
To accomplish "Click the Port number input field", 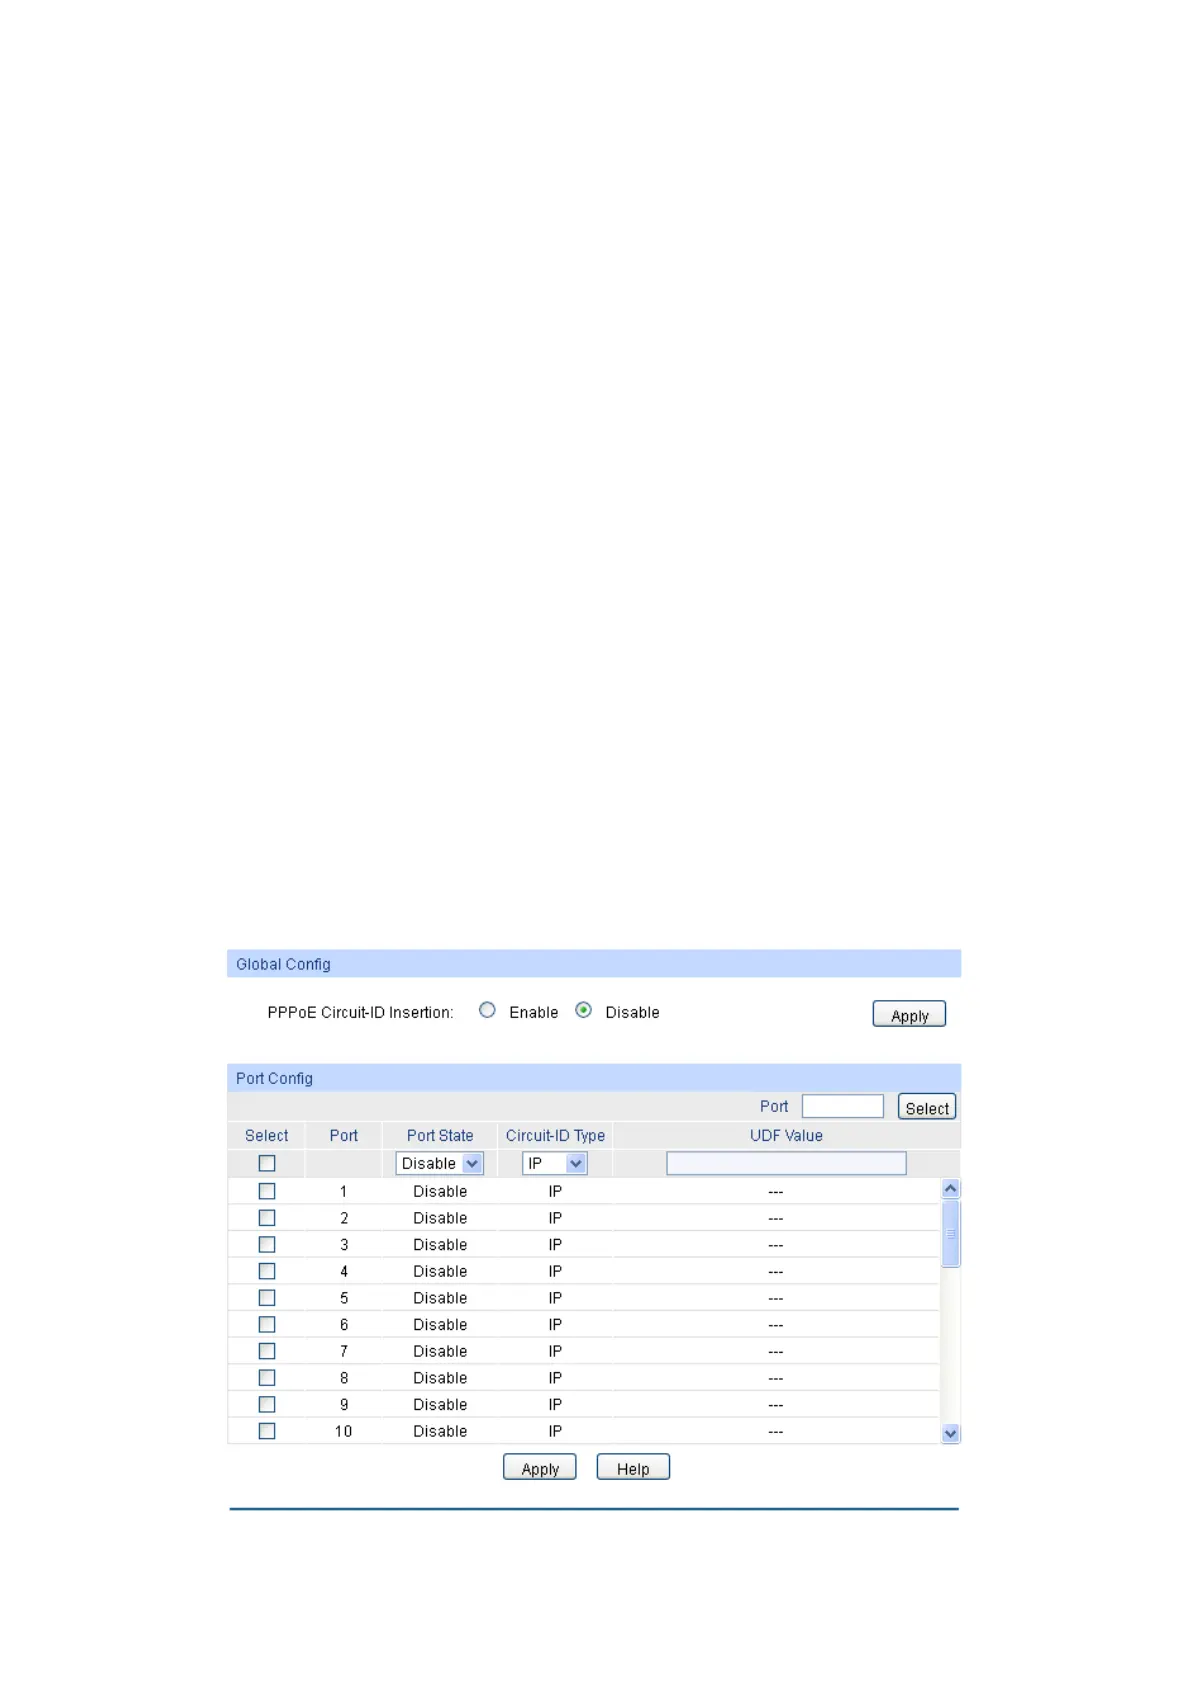I will (843, 1106).
